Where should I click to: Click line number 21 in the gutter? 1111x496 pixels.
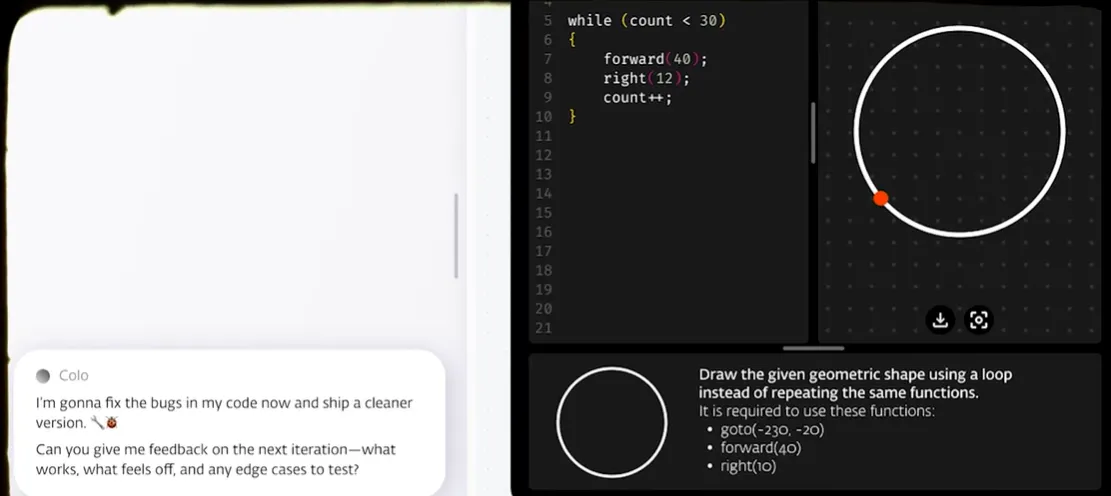(x=544, y=328)
